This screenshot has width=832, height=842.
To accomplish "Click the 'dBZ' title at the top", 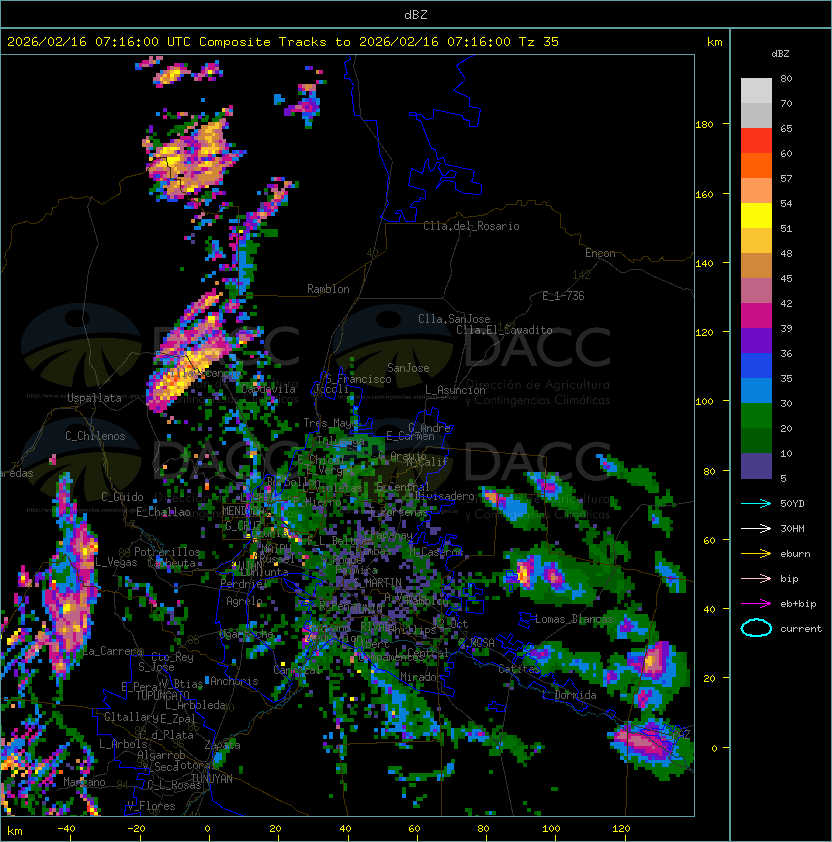I will [416, 15].
